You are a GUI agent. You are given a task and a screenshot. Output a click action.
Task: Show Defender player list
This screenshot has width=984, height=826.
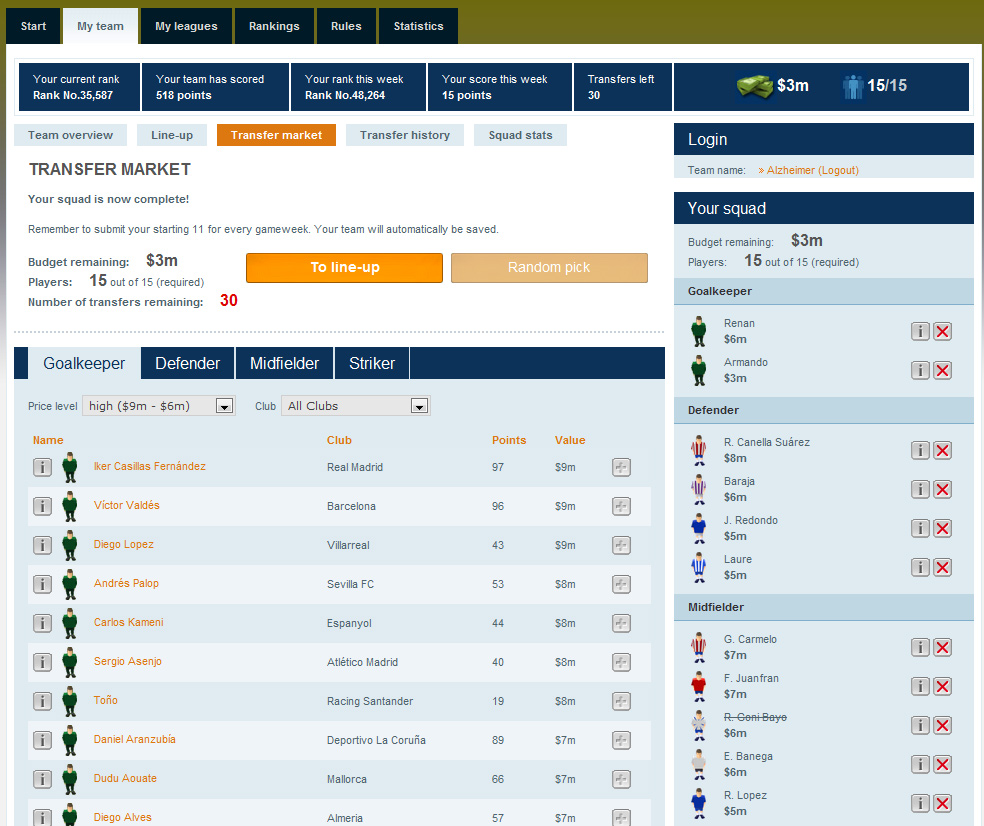(188, 363)
